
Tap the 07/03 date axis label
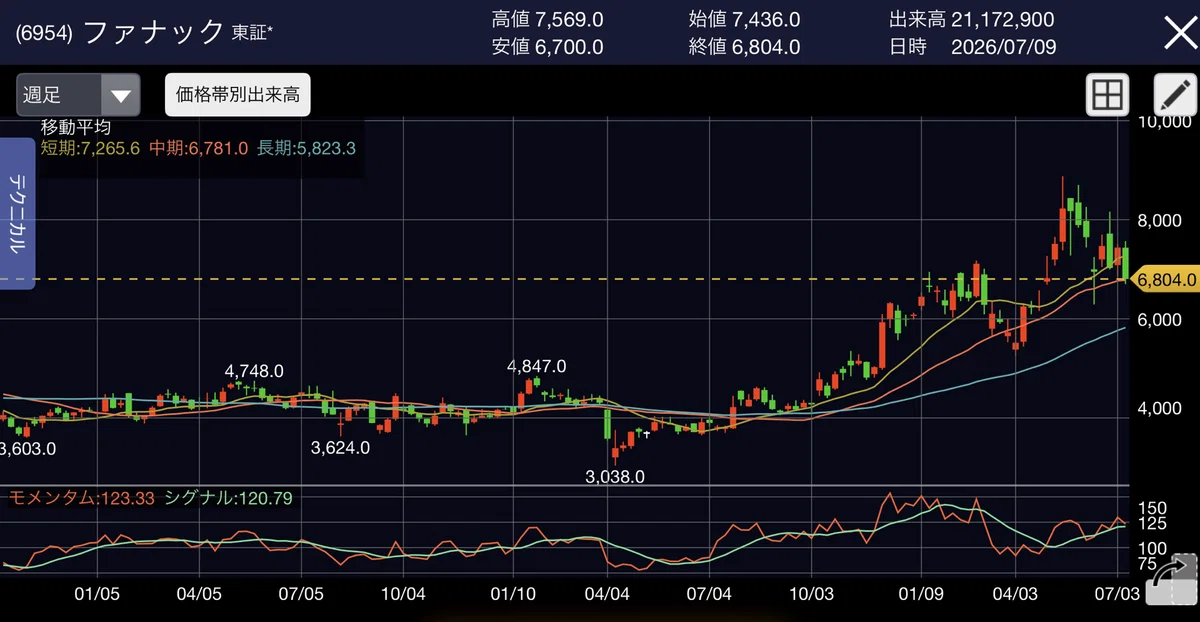(x=1117, y=593)
